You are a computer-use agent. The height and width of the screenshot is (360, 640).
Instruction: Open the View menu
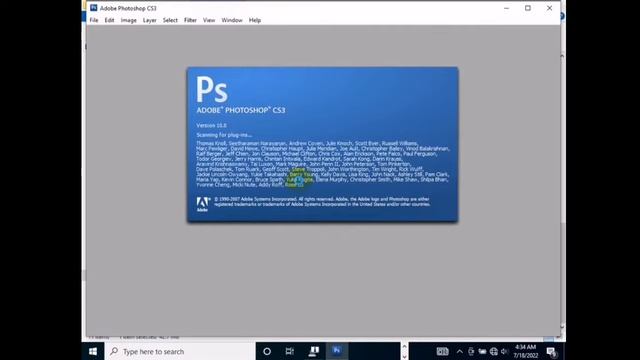[x=209, y=20]
